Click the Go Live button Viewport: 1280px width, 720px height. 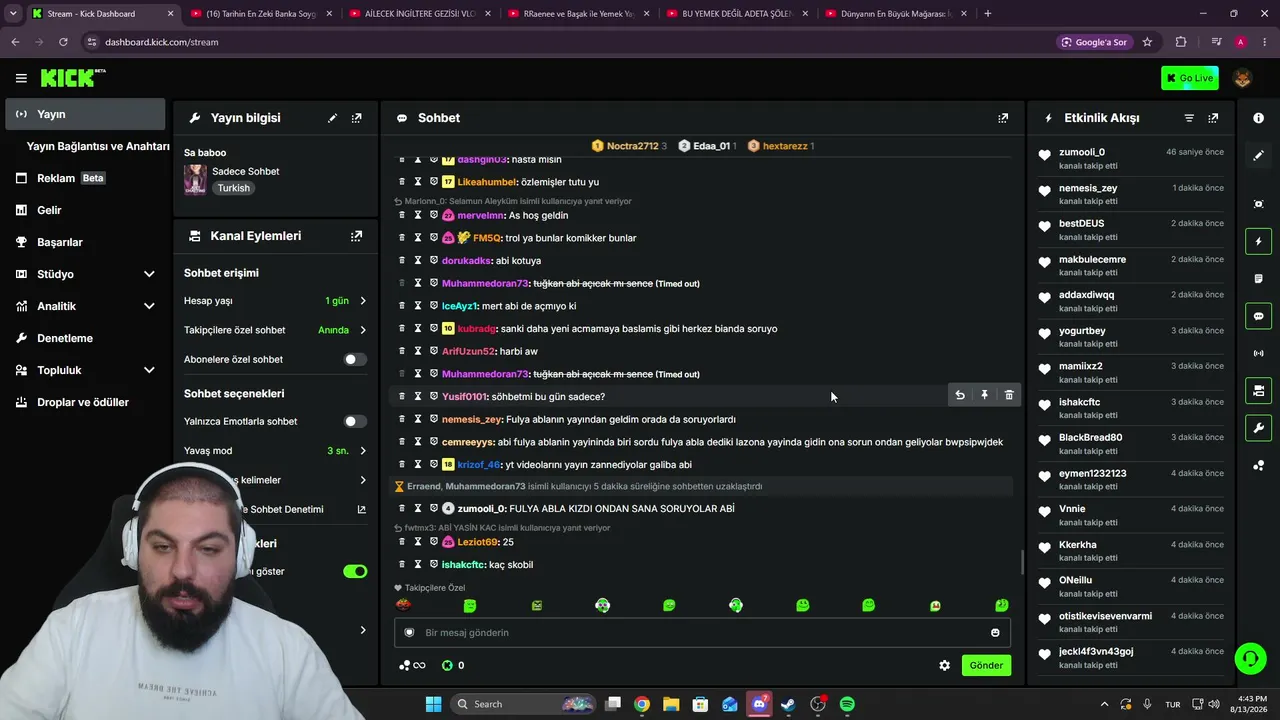1189,78
